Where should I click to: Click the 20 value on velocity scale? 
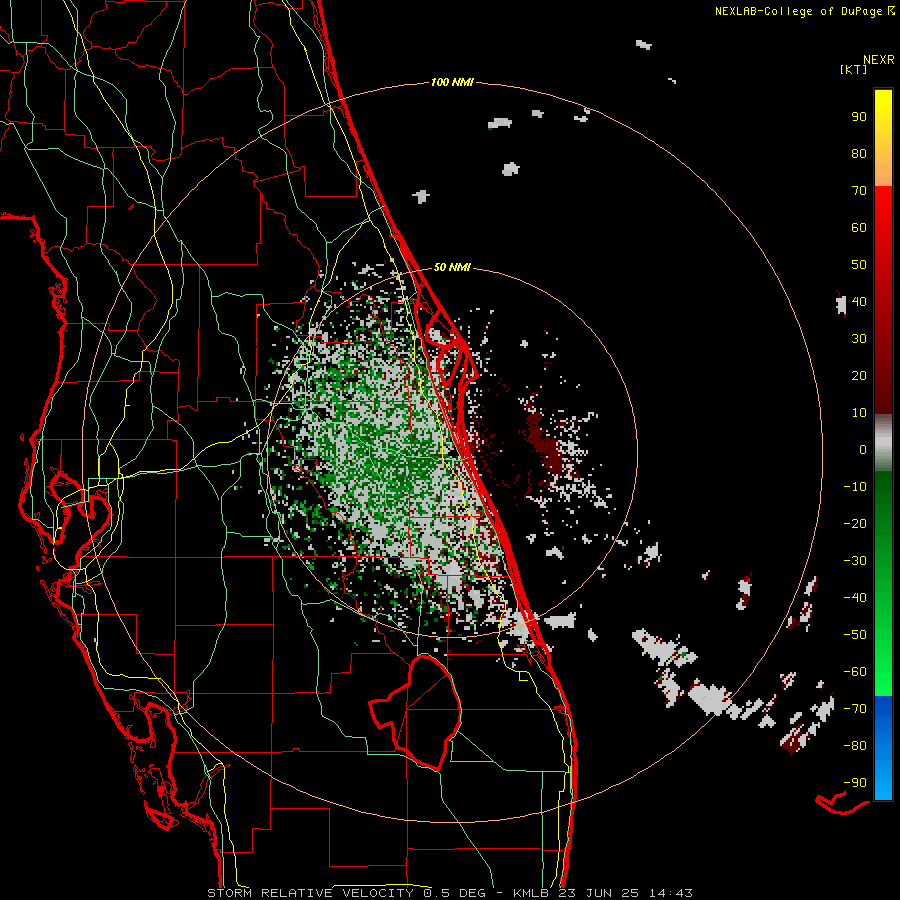859,375
